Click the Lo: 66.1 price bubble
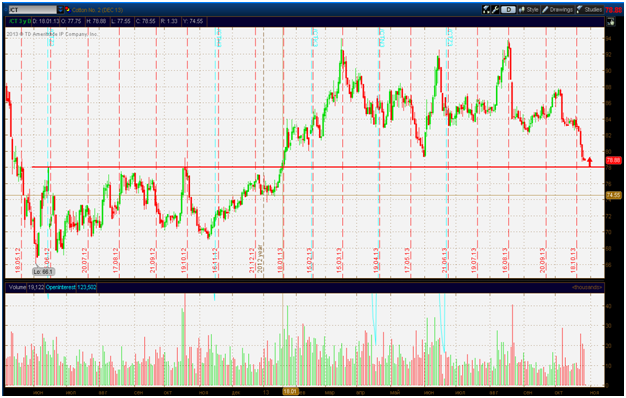626x398 pixels. (x=43, y=272)
